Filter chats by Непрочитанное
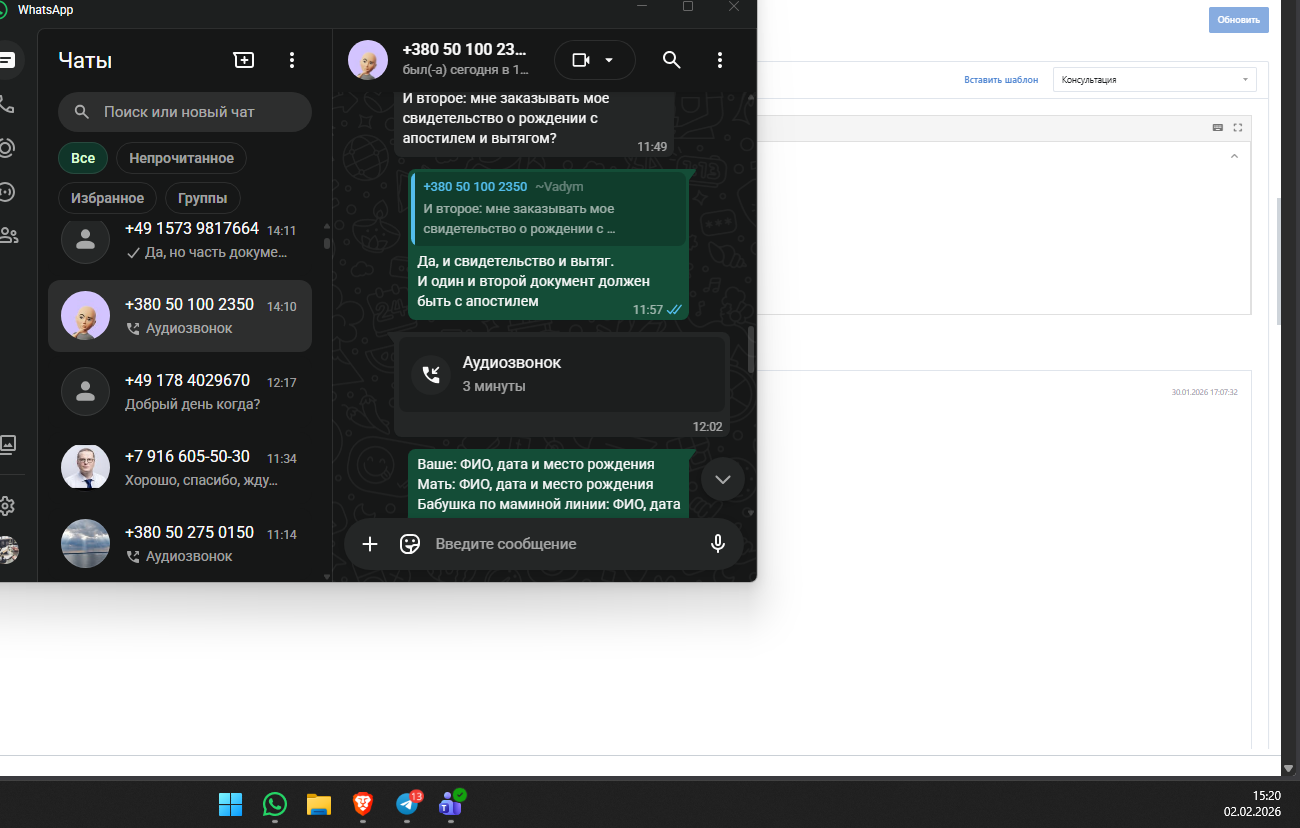 tap(181, 158)
